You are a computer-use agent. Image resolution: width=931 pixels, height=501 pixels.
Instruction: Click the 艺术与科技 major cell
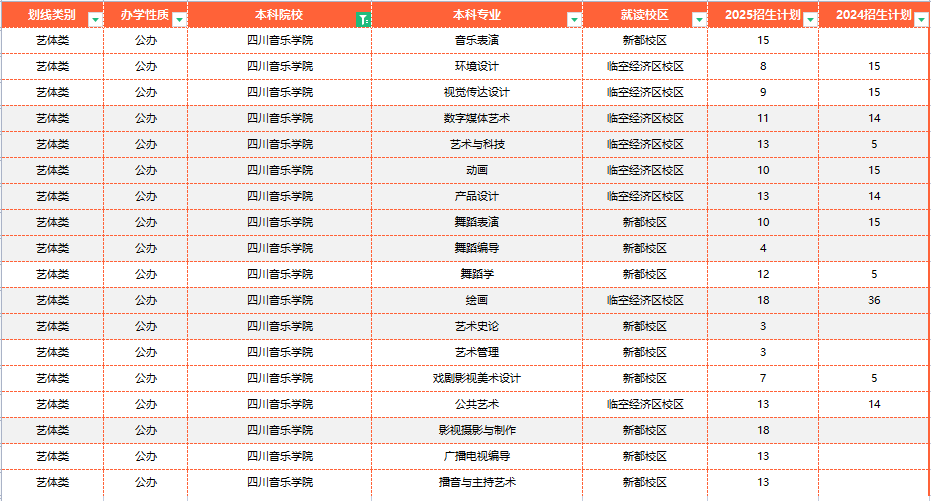point(477,144)
